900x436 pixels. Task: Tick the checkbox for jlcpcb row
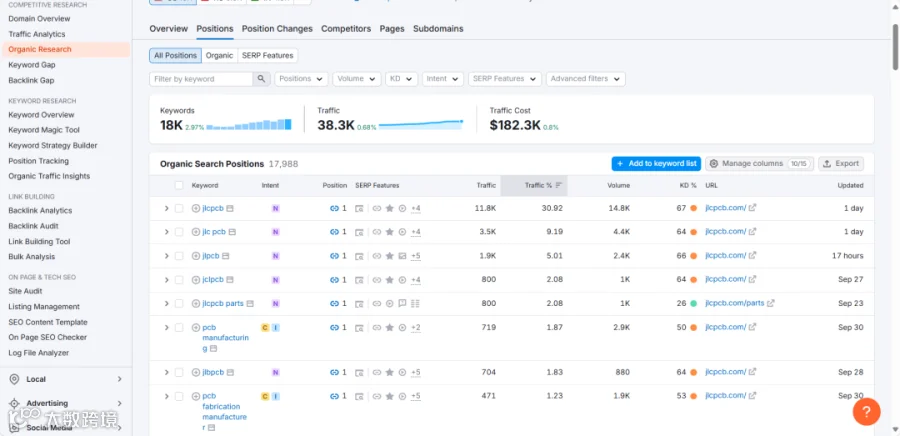click(x=179, y=208)
